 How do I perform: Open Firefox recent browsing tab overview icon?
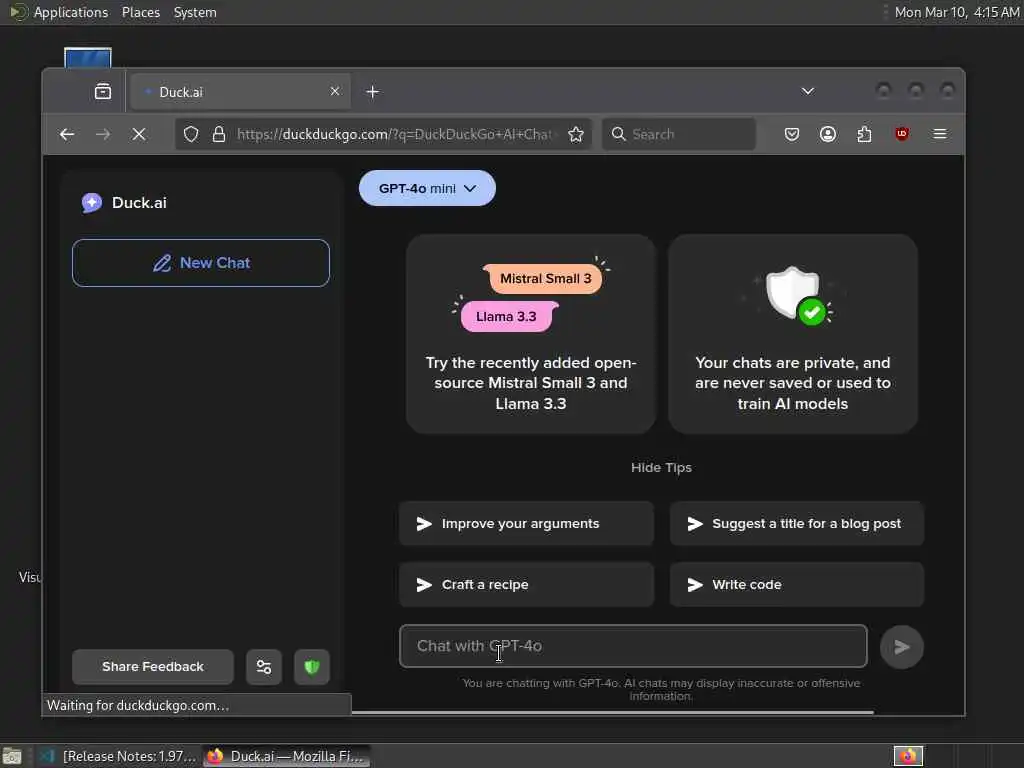tap(103, 91)
